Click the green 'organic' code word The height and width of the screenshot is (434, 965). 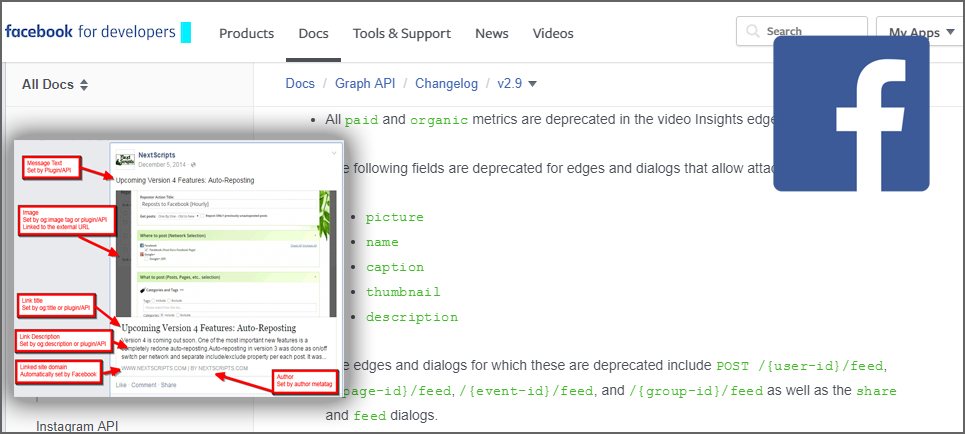(x=439, y=120)
